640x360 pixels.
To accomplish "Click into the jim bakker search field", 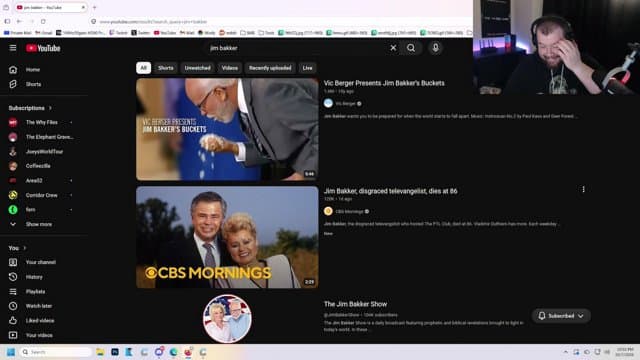I will click(x=296, y=48).
